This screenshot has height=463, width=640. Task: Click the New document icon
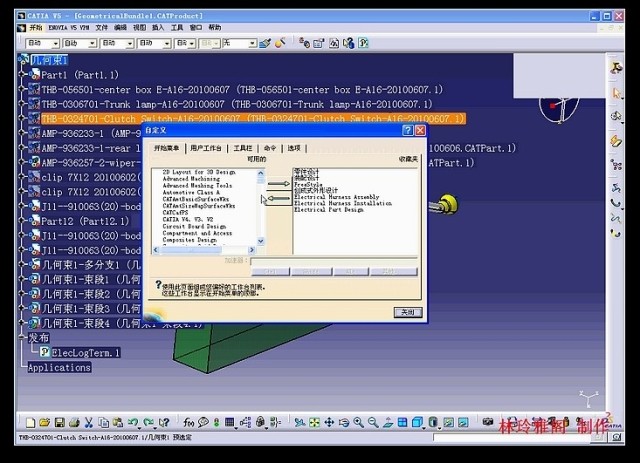[30, 423]
